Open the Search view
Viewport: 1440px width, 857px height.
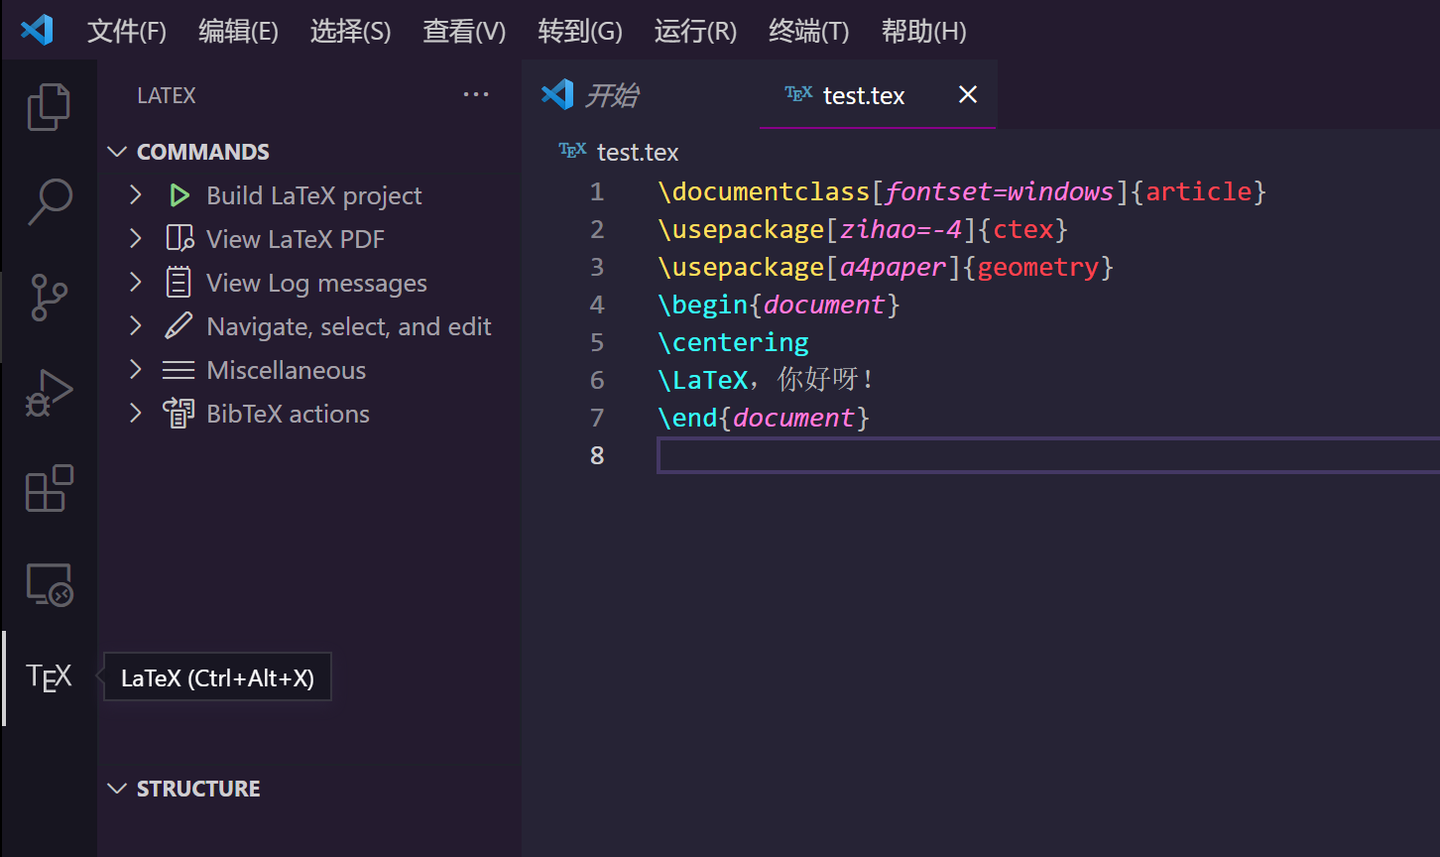pos(48,201)
